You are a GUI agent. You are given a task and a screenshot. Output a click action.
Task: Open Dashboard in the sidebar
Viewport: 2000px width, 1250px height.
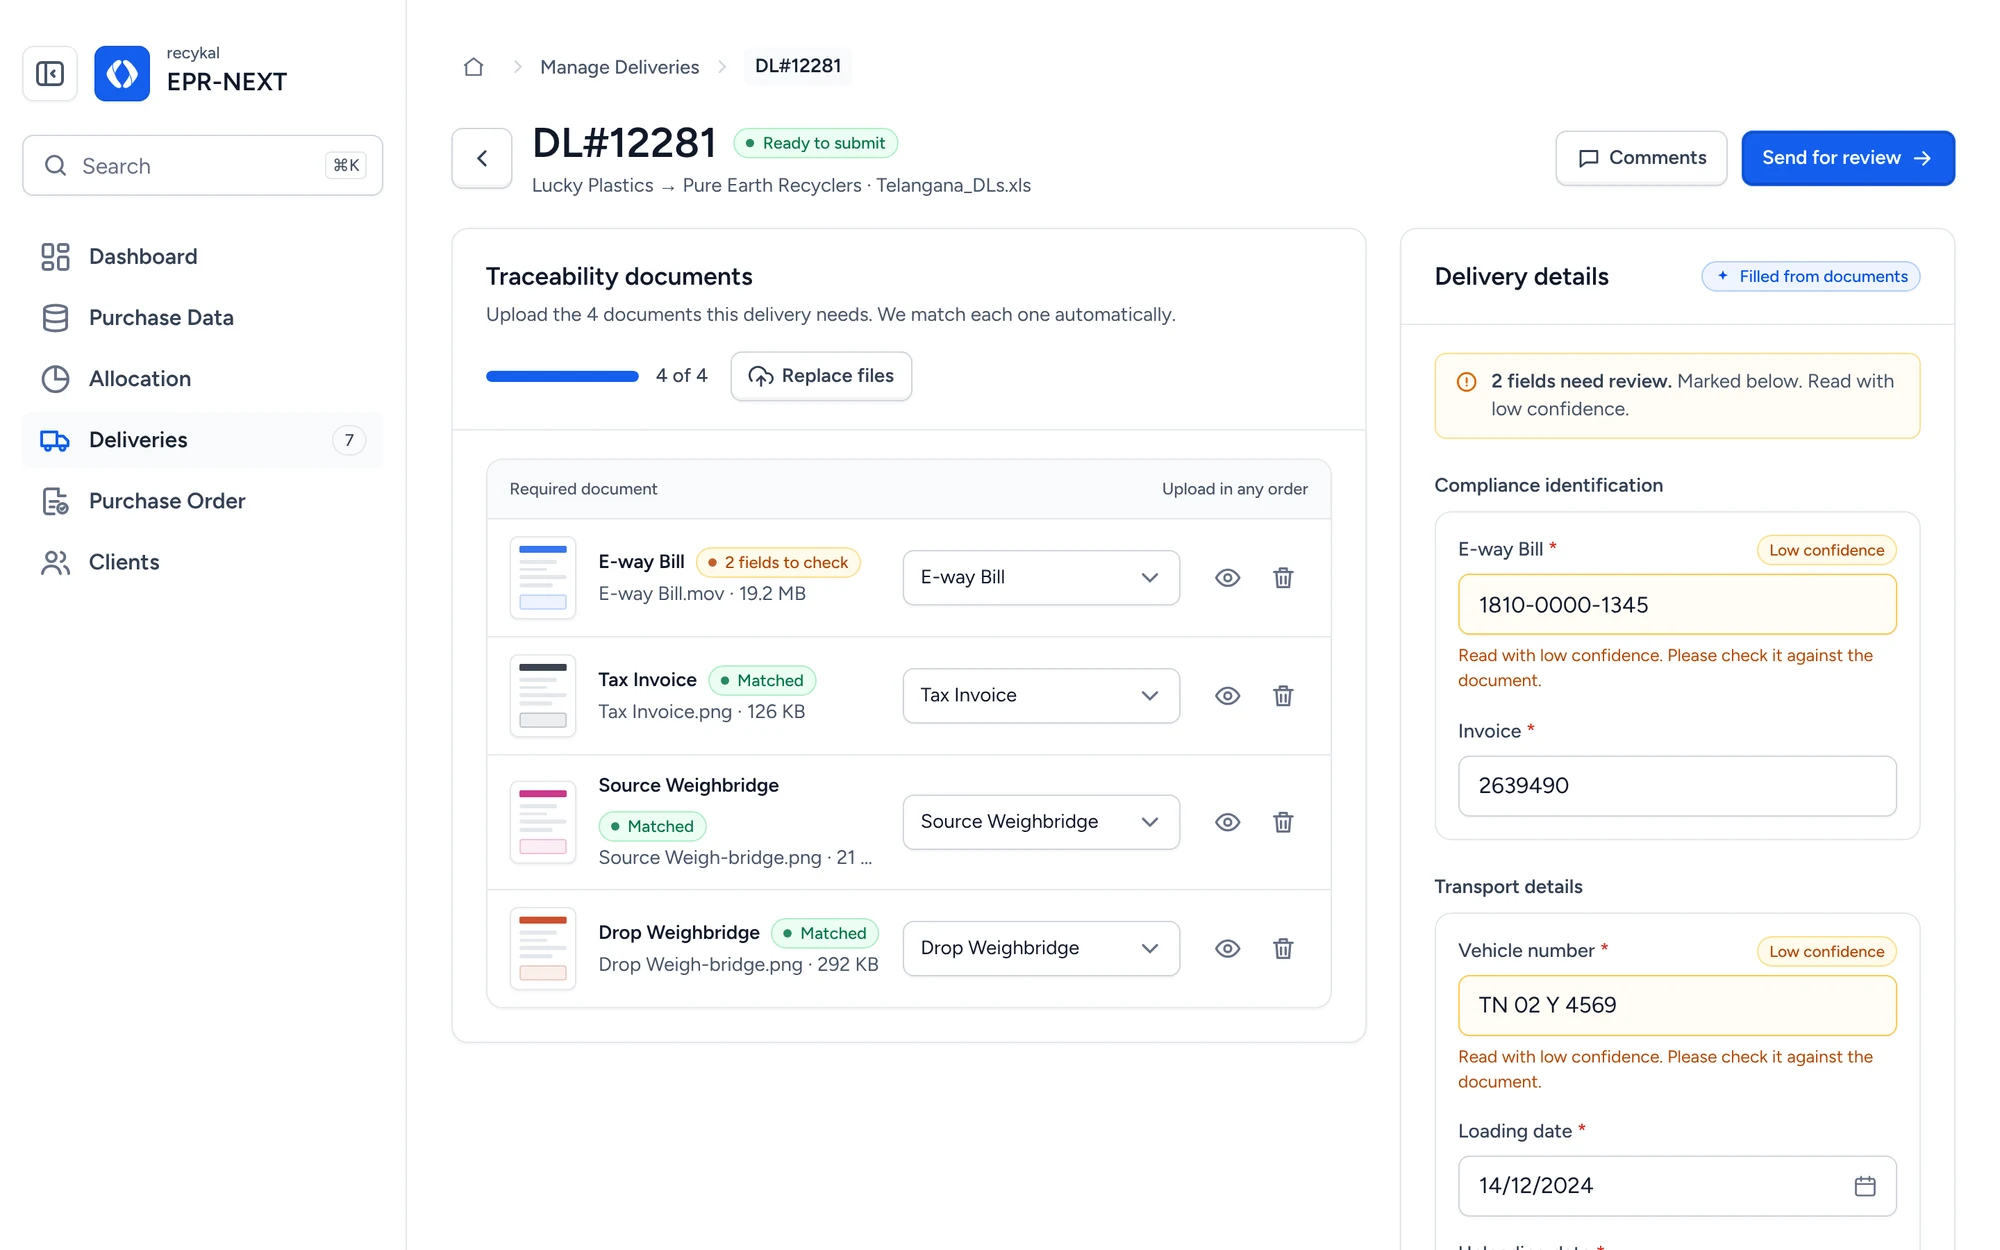[x=203, y=257]
